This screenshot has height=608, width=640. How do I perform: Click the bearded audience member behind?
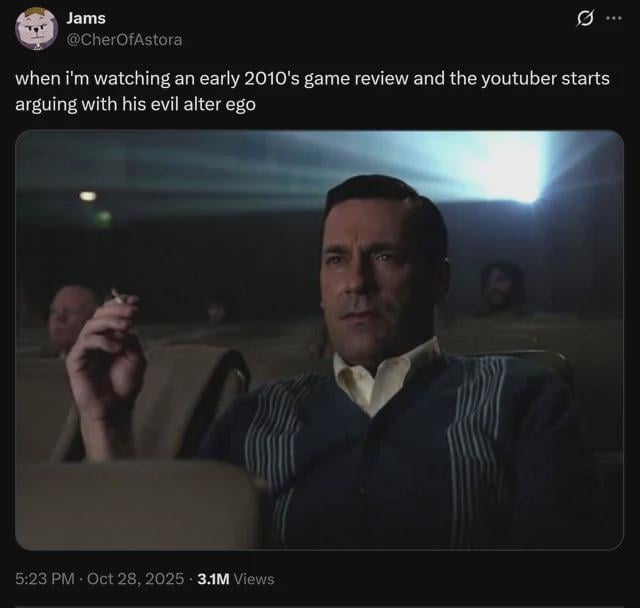(501, 288)
